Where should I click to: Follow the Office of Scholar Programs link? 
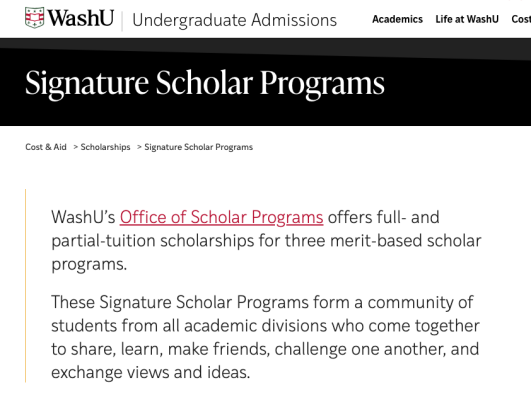tap(221, 217)
